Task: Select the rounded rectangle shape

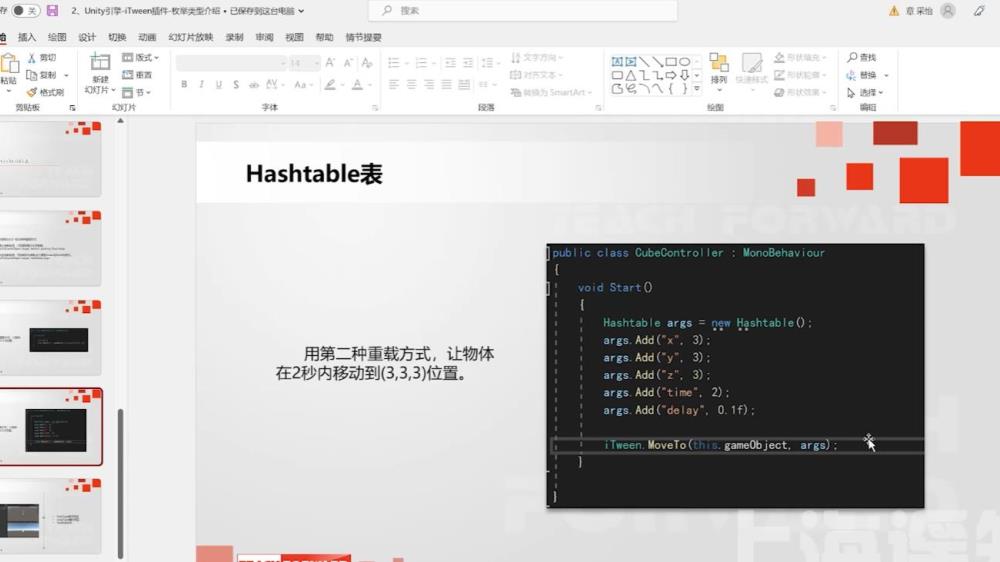Action: [617, 75]
